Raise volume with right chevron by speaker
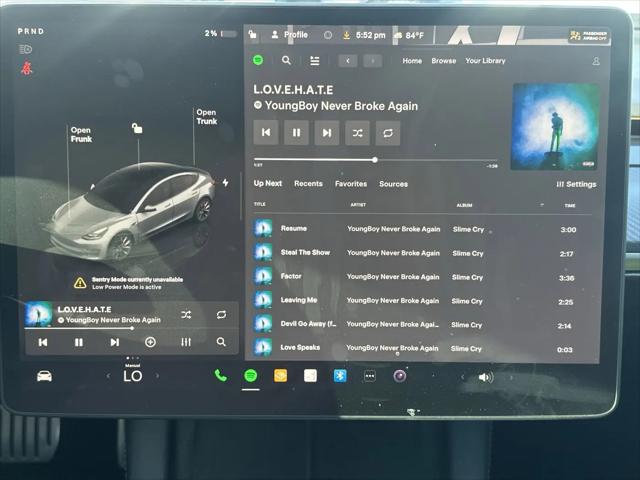 click(x=511, y=377)
